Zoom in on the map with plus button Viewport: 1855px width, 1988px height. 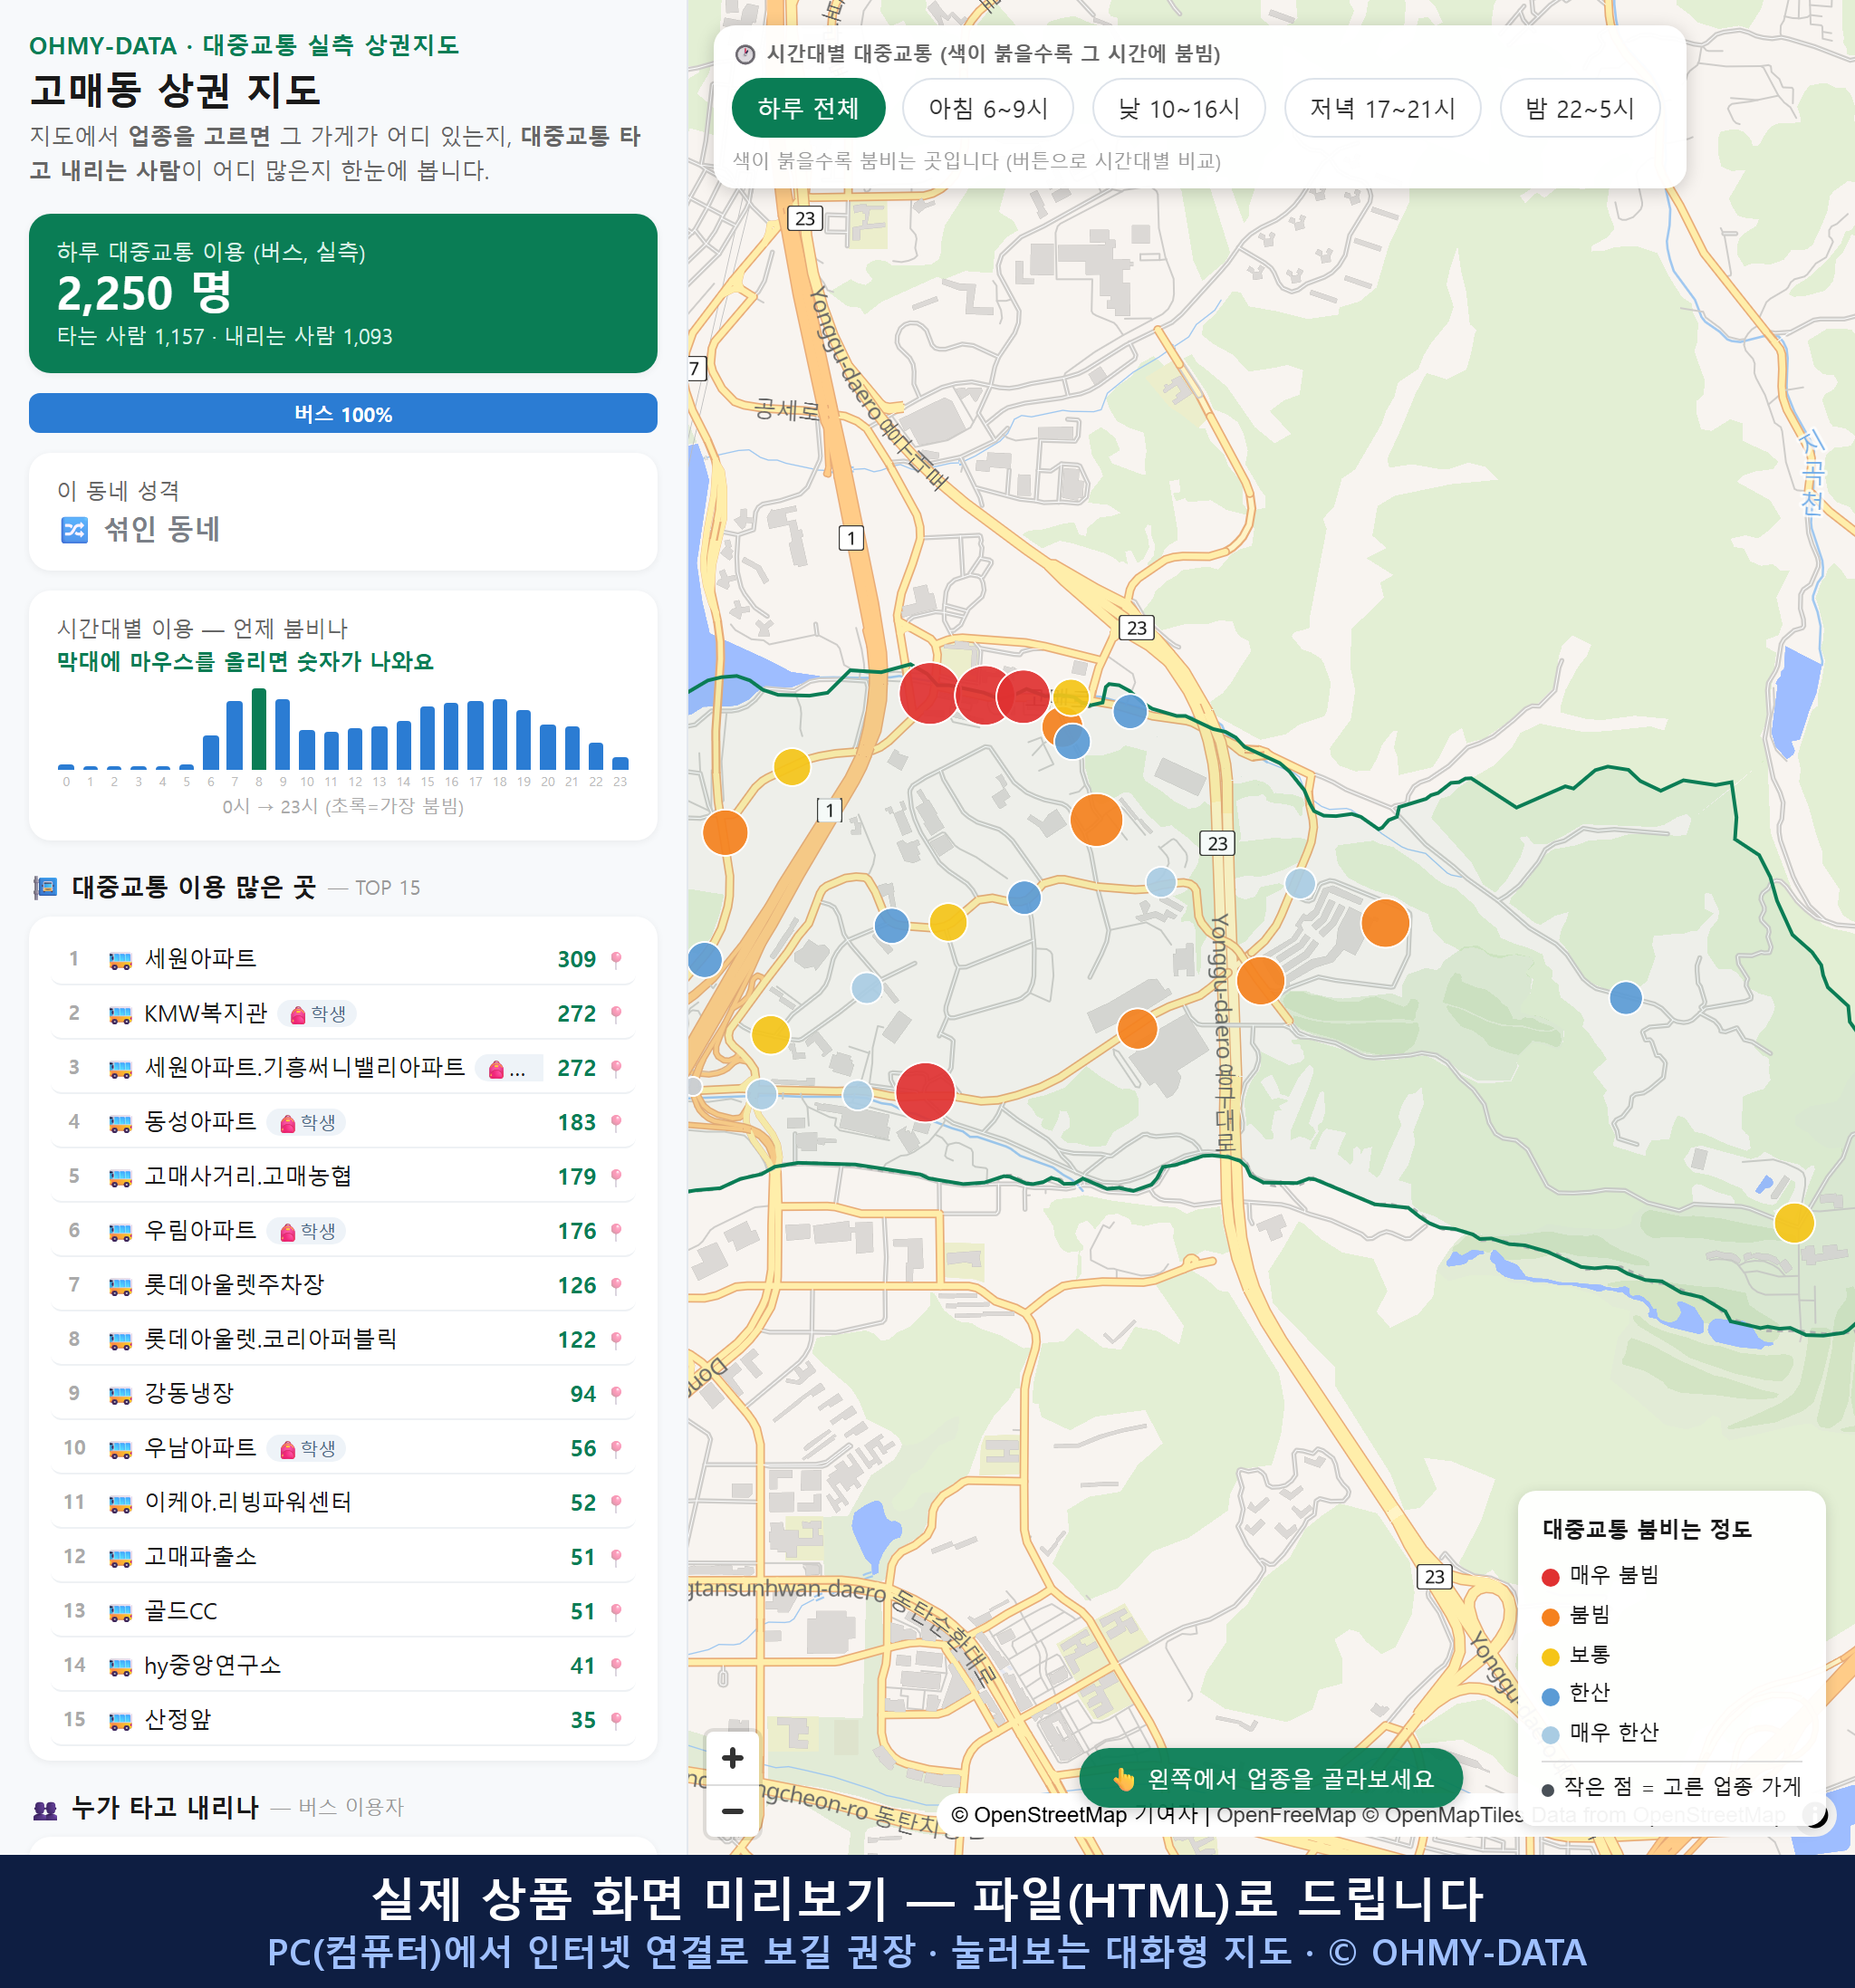pyautogui.click(x=732, y=1758)
